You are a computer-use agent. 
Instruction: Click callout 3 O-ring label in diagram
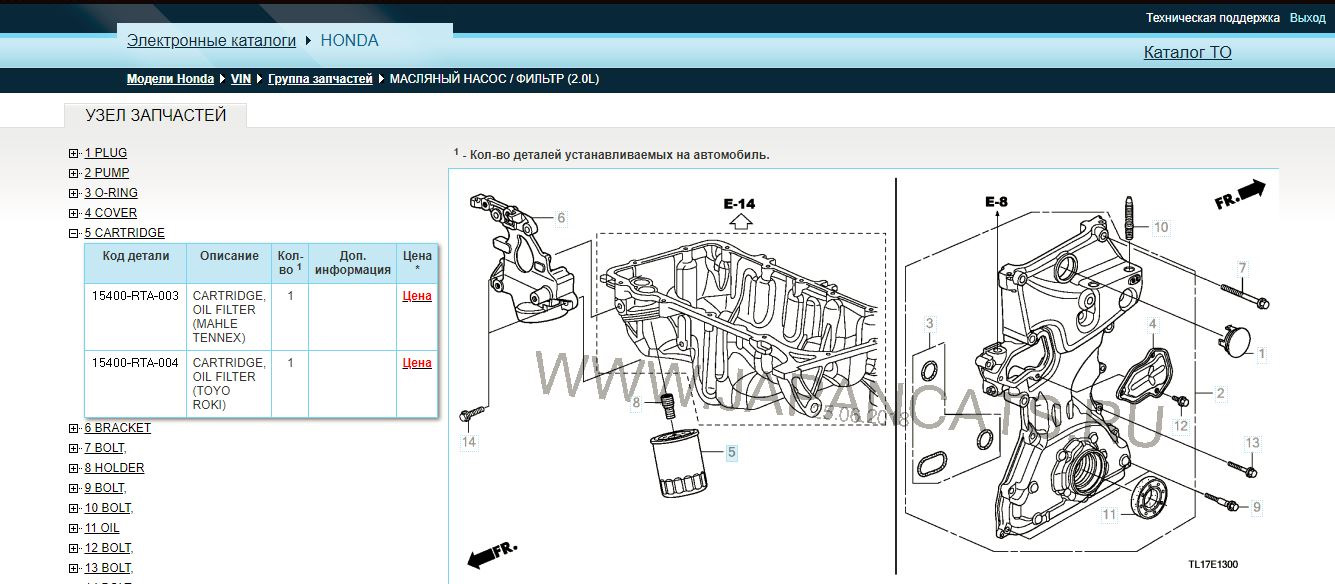point(929,324)
